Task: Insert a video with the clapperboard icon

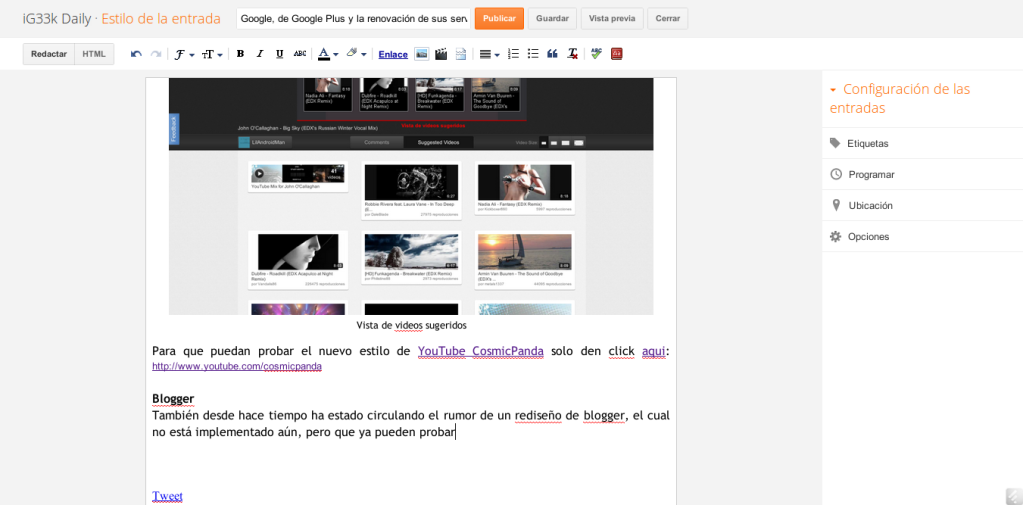Action: click(x=441, y=54)
